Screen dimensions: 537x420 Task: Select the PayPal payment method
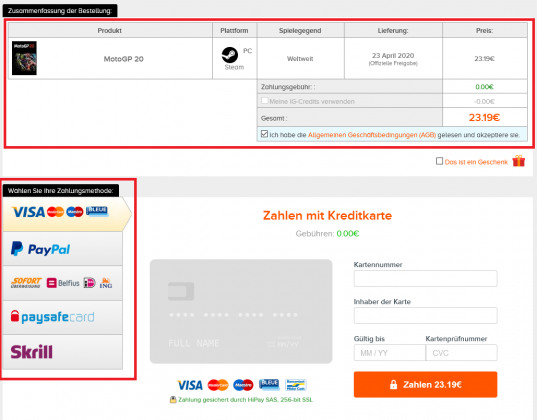63,249
